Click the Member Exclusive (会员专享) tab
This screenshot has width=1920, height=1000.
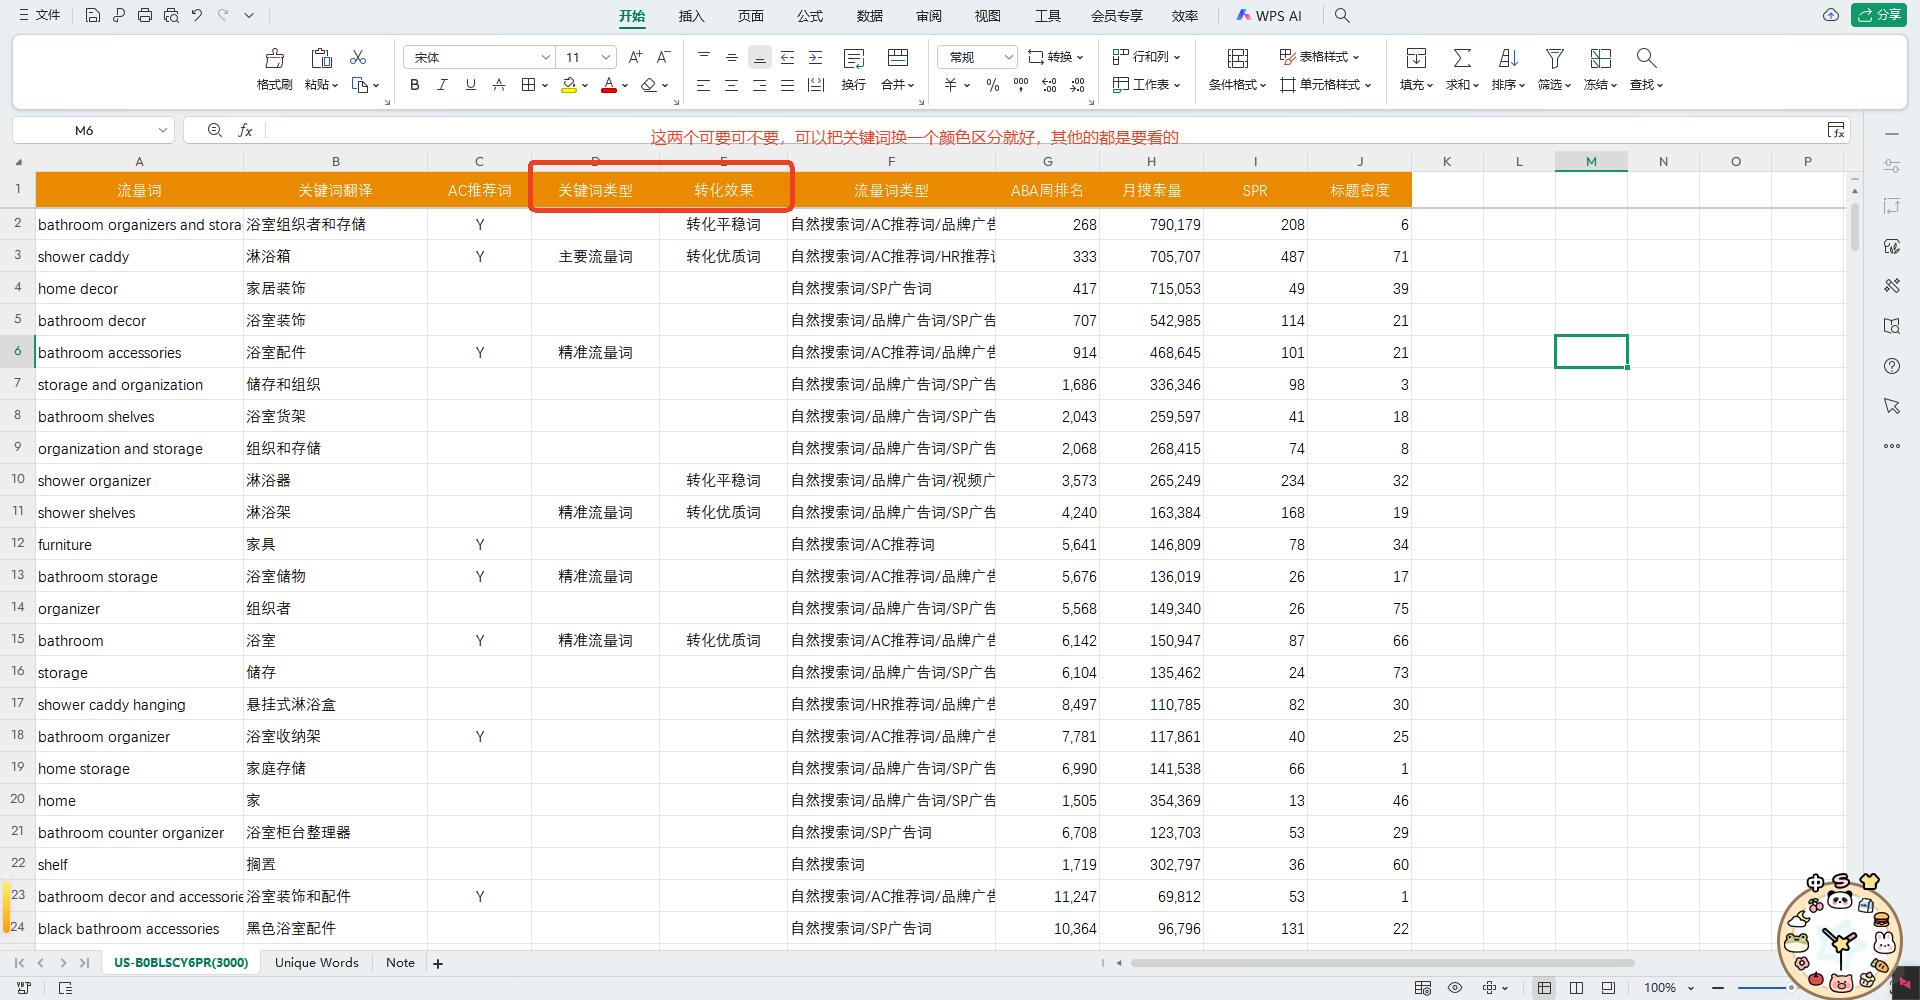[1116, 16]
